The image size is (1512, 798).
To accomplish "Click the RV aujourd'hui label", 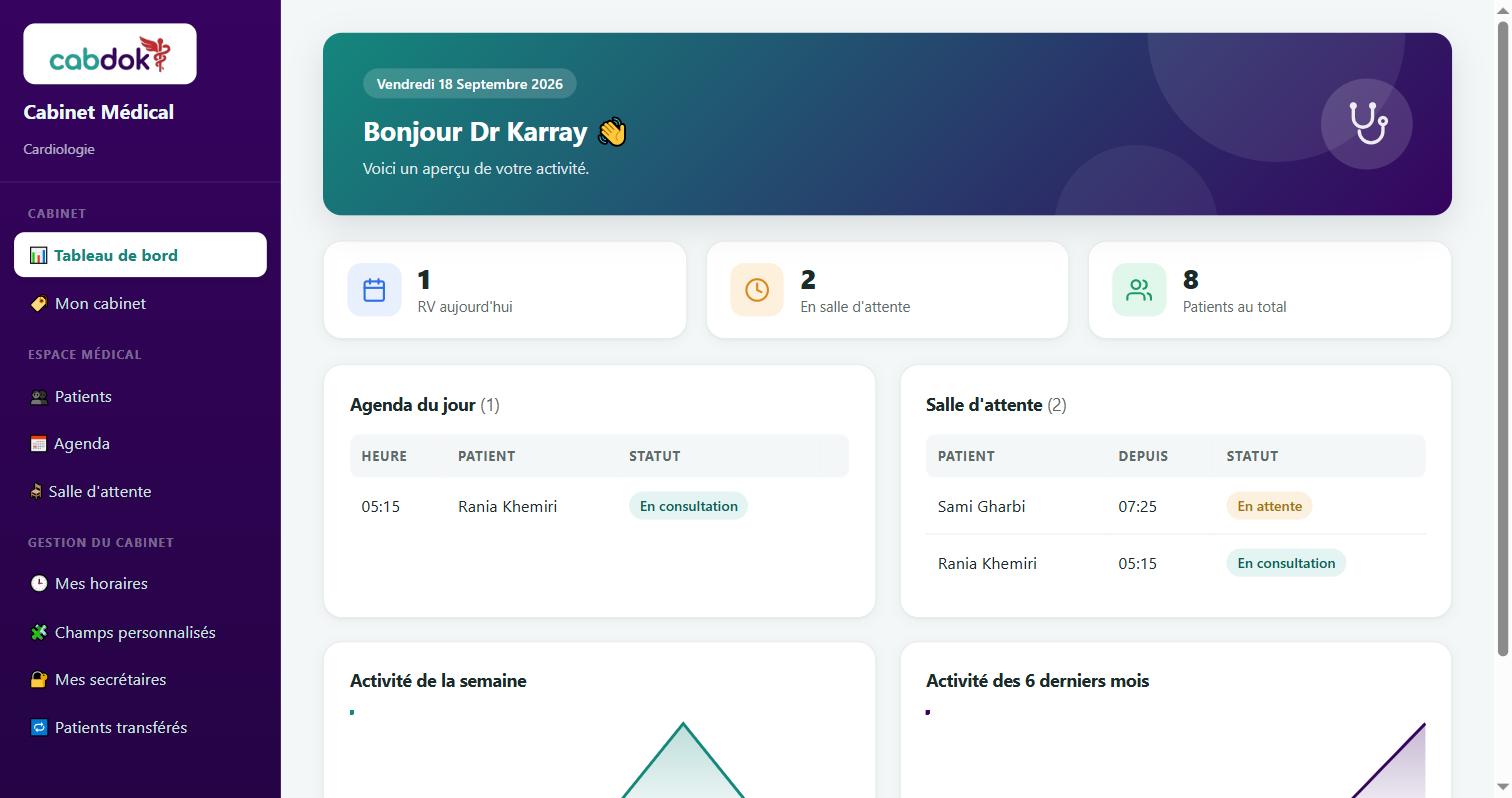I will 465,307.
